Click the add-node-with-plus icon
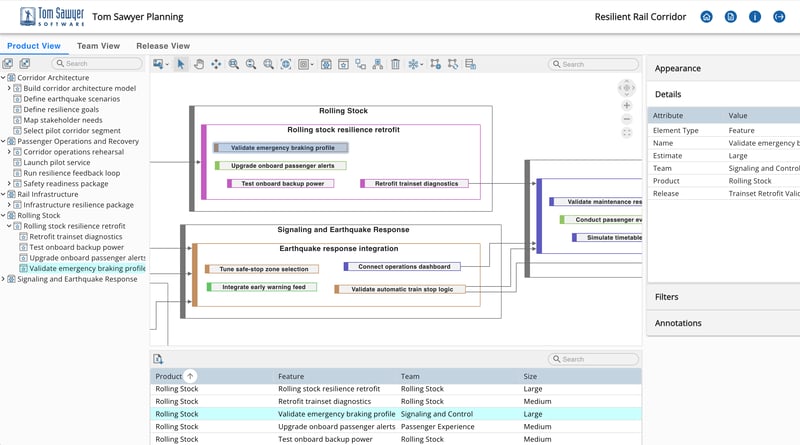The image size is (800, 445). click(x=435, y=64)
